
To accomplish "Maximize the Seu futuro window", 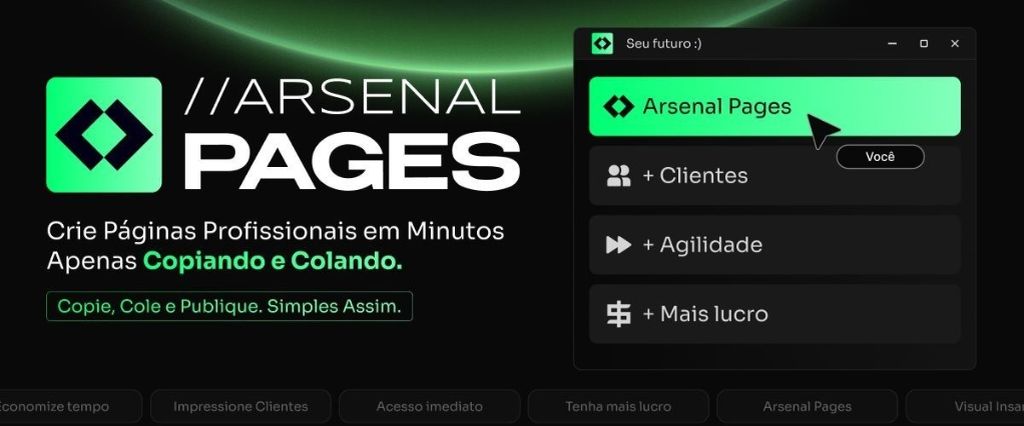I will 923,44.
